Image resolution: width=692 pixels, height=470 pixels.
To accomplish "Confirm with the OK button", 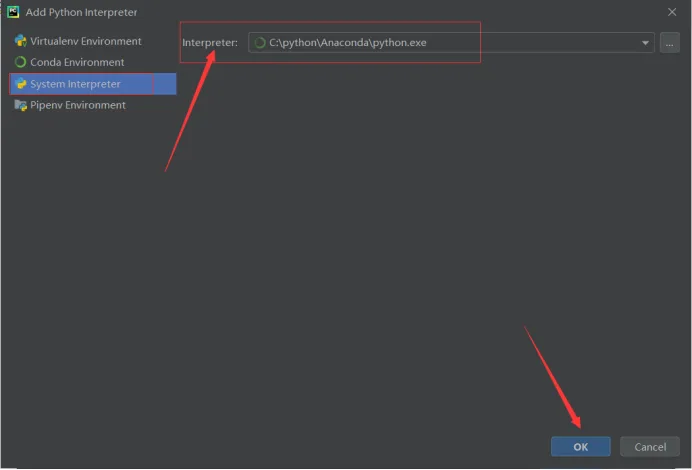I will tap(580, 447).
